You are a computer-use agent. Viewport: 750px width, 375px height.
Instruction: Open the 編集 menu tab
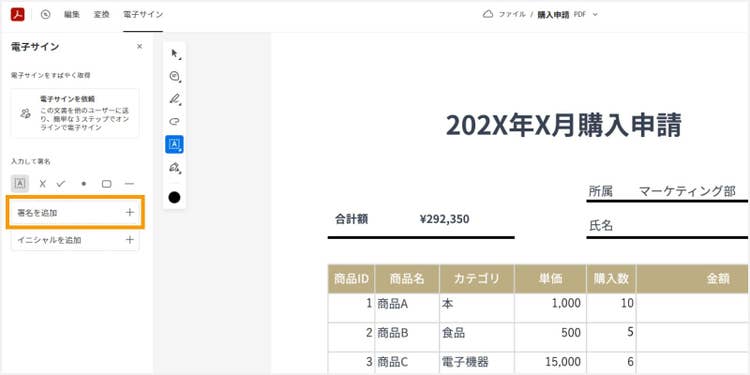click(x=72, y=14)
